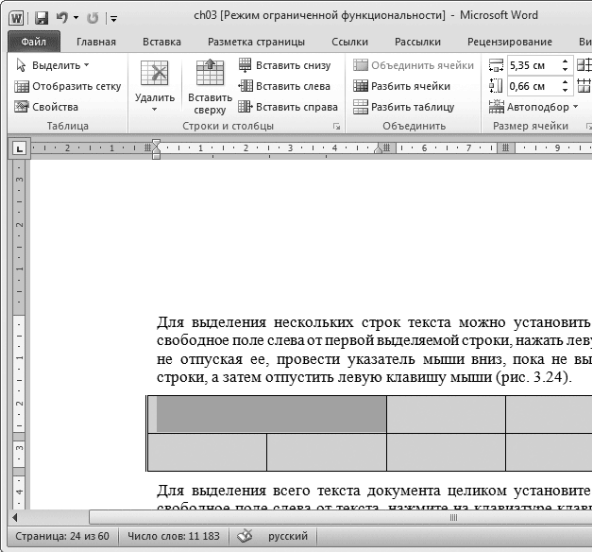Click Разбить таблицу

click(x=404, y=107)
